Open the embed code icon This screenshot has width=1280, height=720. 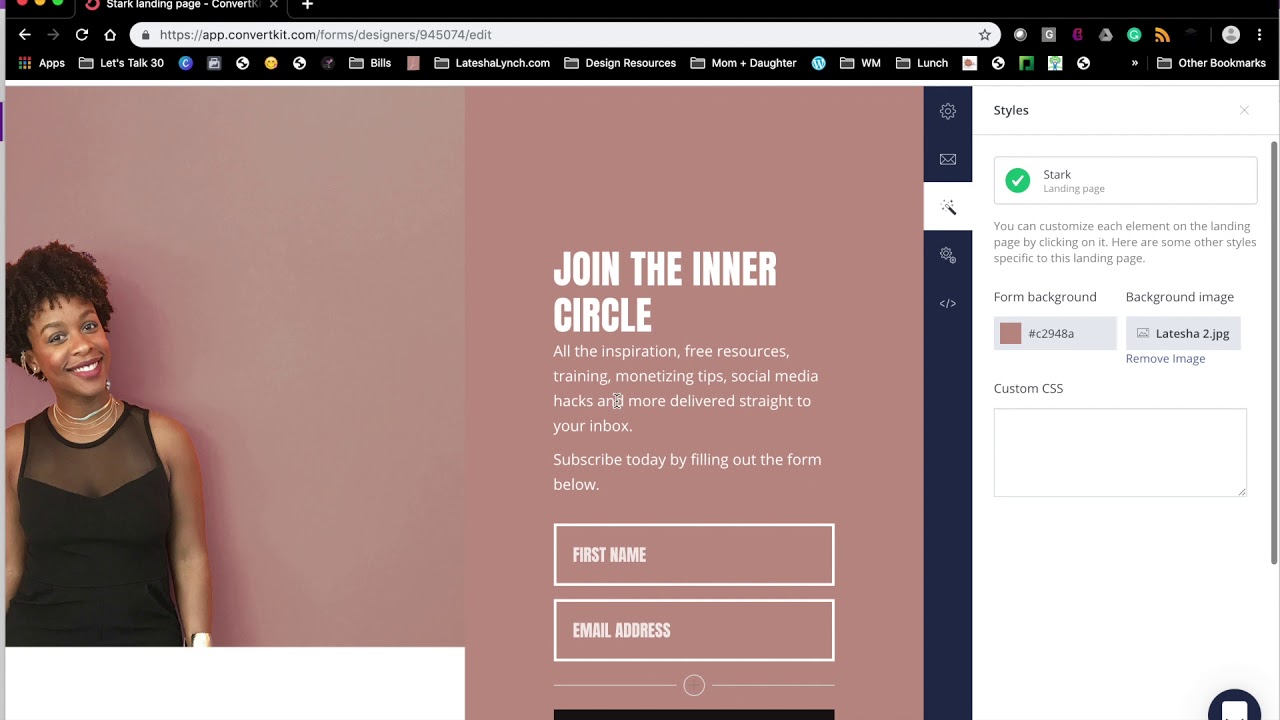coord(948,303)
